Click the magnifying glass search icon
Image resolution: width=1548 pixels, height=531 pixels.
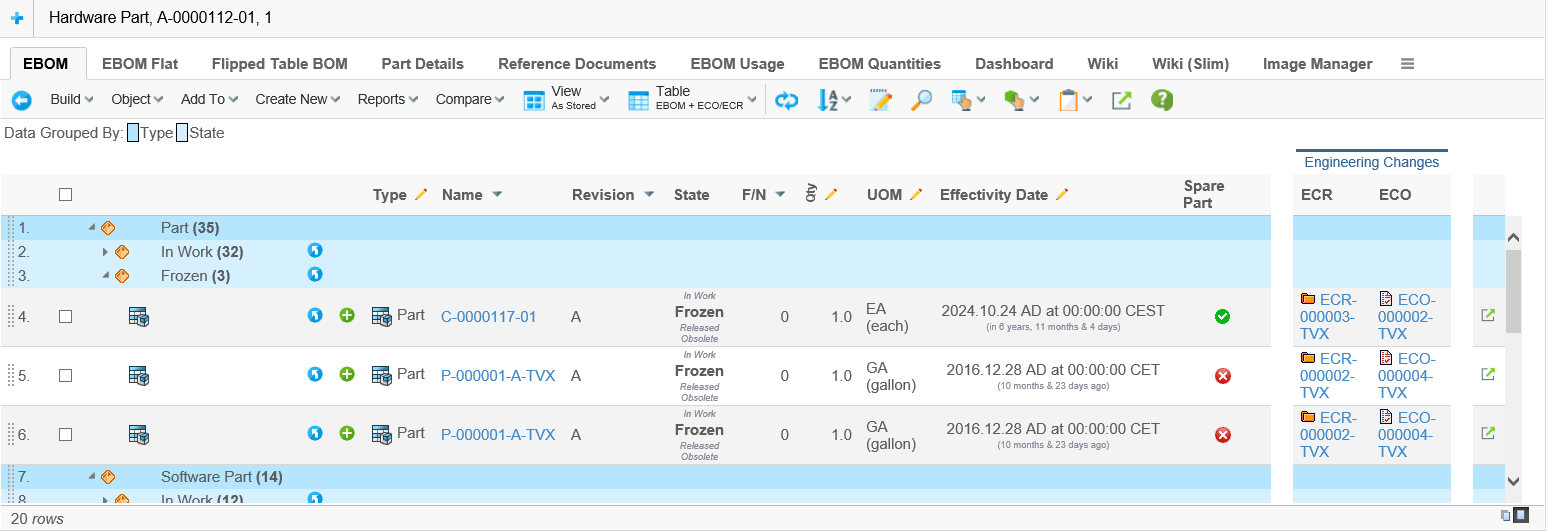921,100
